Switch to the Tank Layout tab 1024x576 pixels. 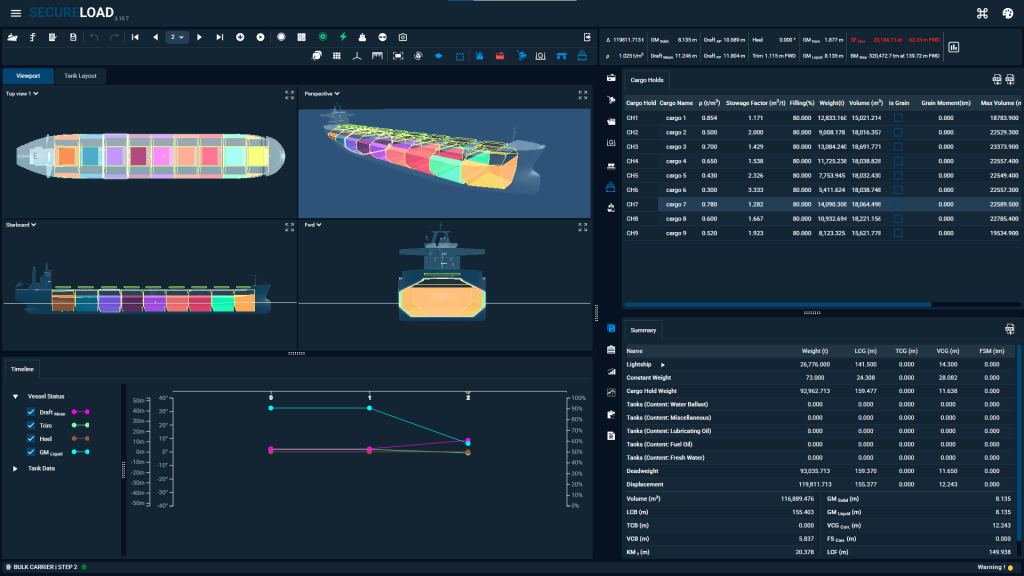pyautogui.click(x=78, y=76)
